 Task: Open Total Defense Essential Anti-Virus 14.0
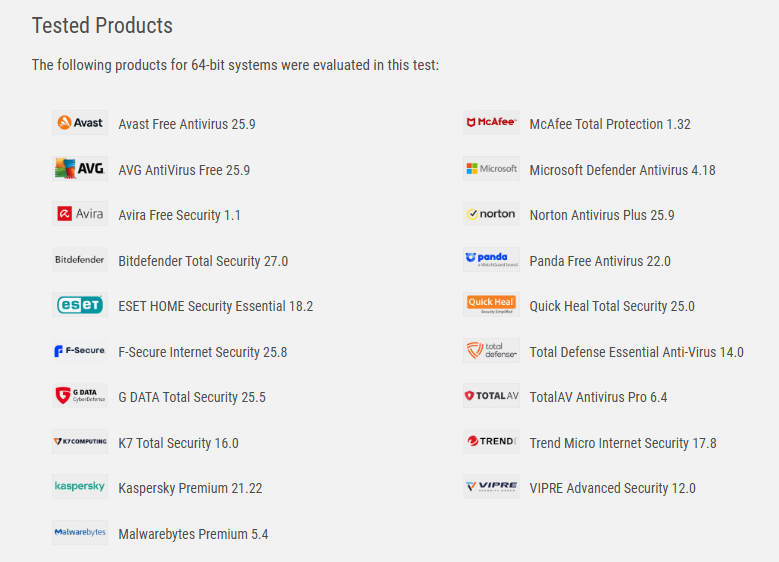click(636, 352)
